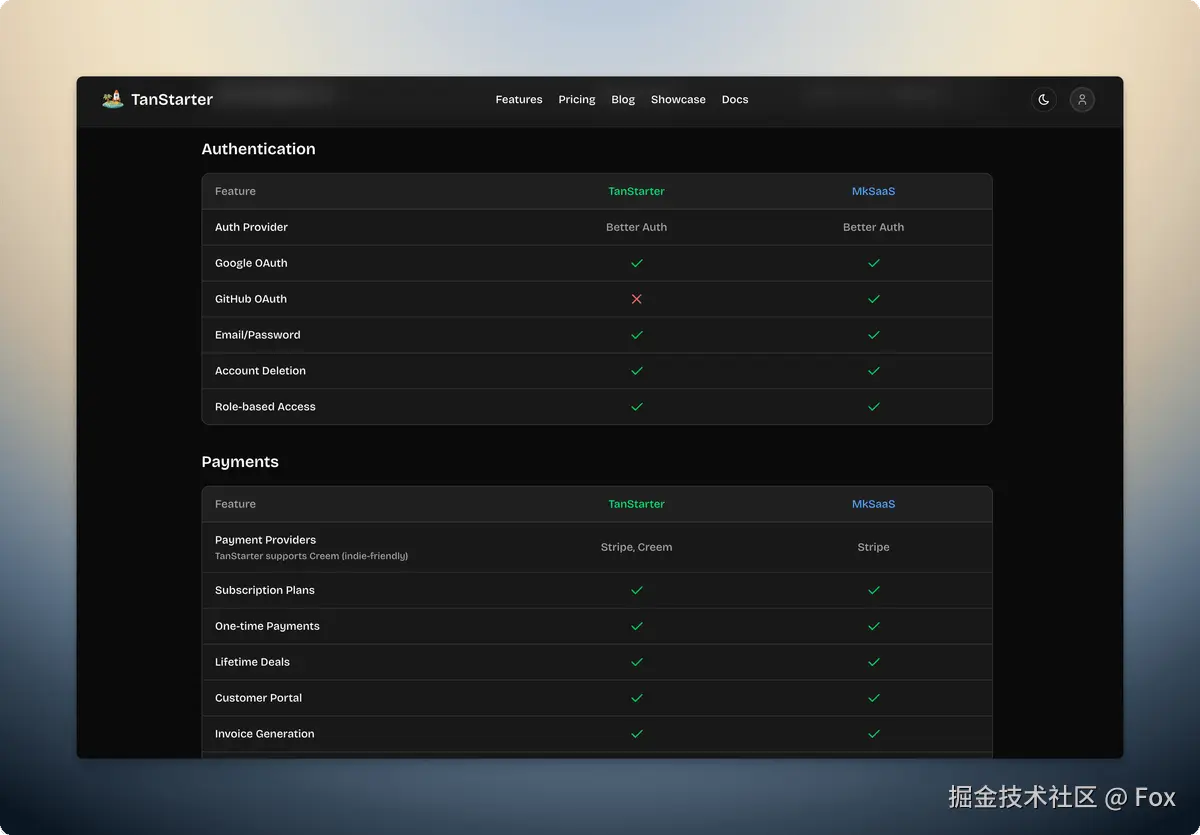Select the Customer Portal row label

click(258, 698)
